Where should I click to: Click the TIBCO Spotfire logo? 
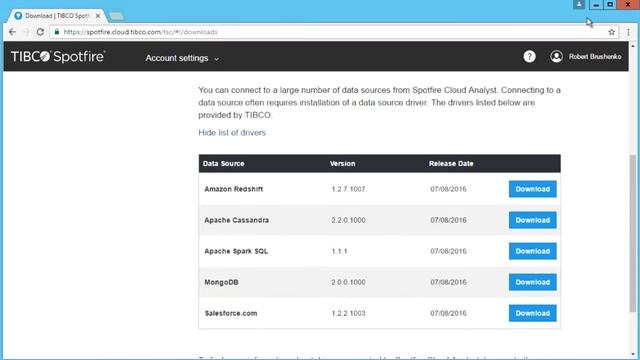58,56
